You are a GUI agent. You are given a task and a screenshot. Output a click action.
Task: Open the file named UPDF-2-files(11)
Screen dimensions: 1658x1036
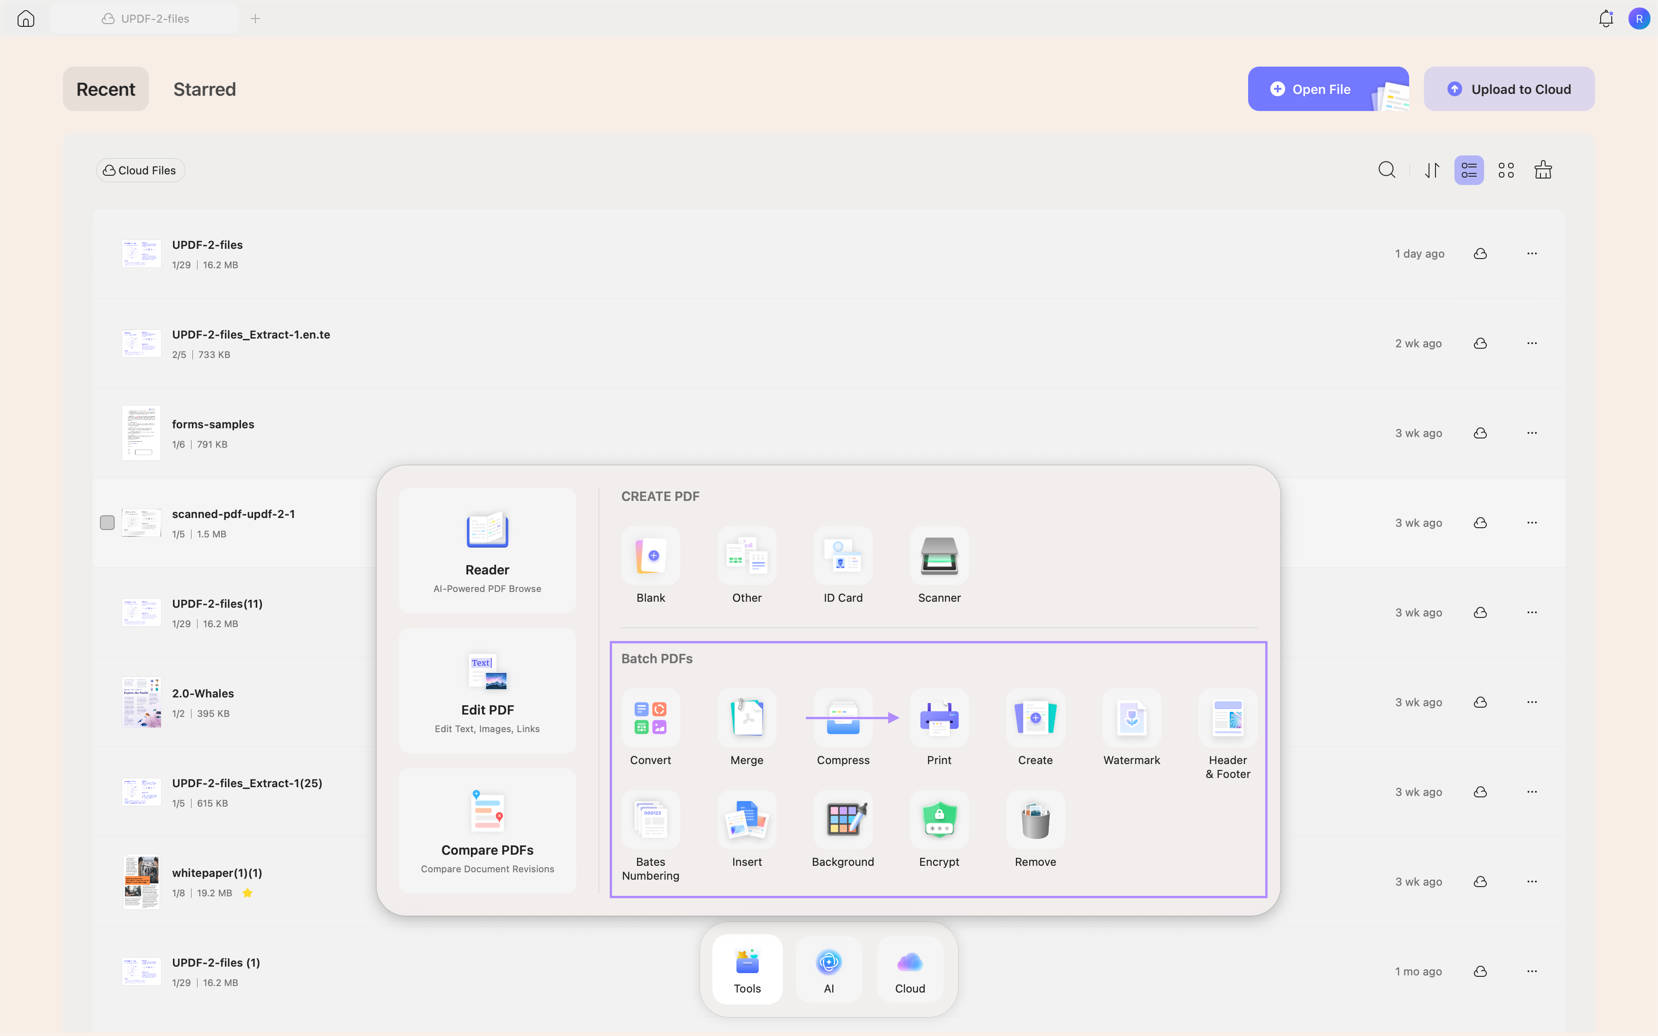point(217,603)
